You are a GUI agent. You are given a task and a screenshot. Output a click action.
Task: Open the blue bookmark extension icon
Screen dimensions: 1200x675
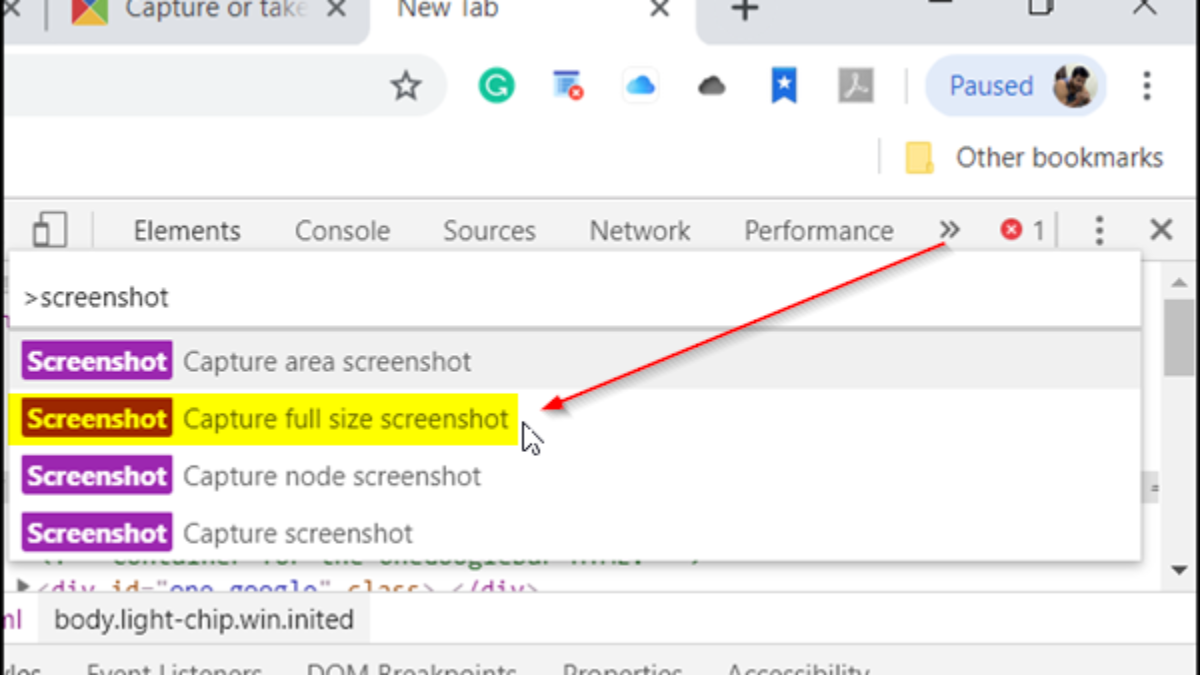pyautogui.click(x=783, y=86)
